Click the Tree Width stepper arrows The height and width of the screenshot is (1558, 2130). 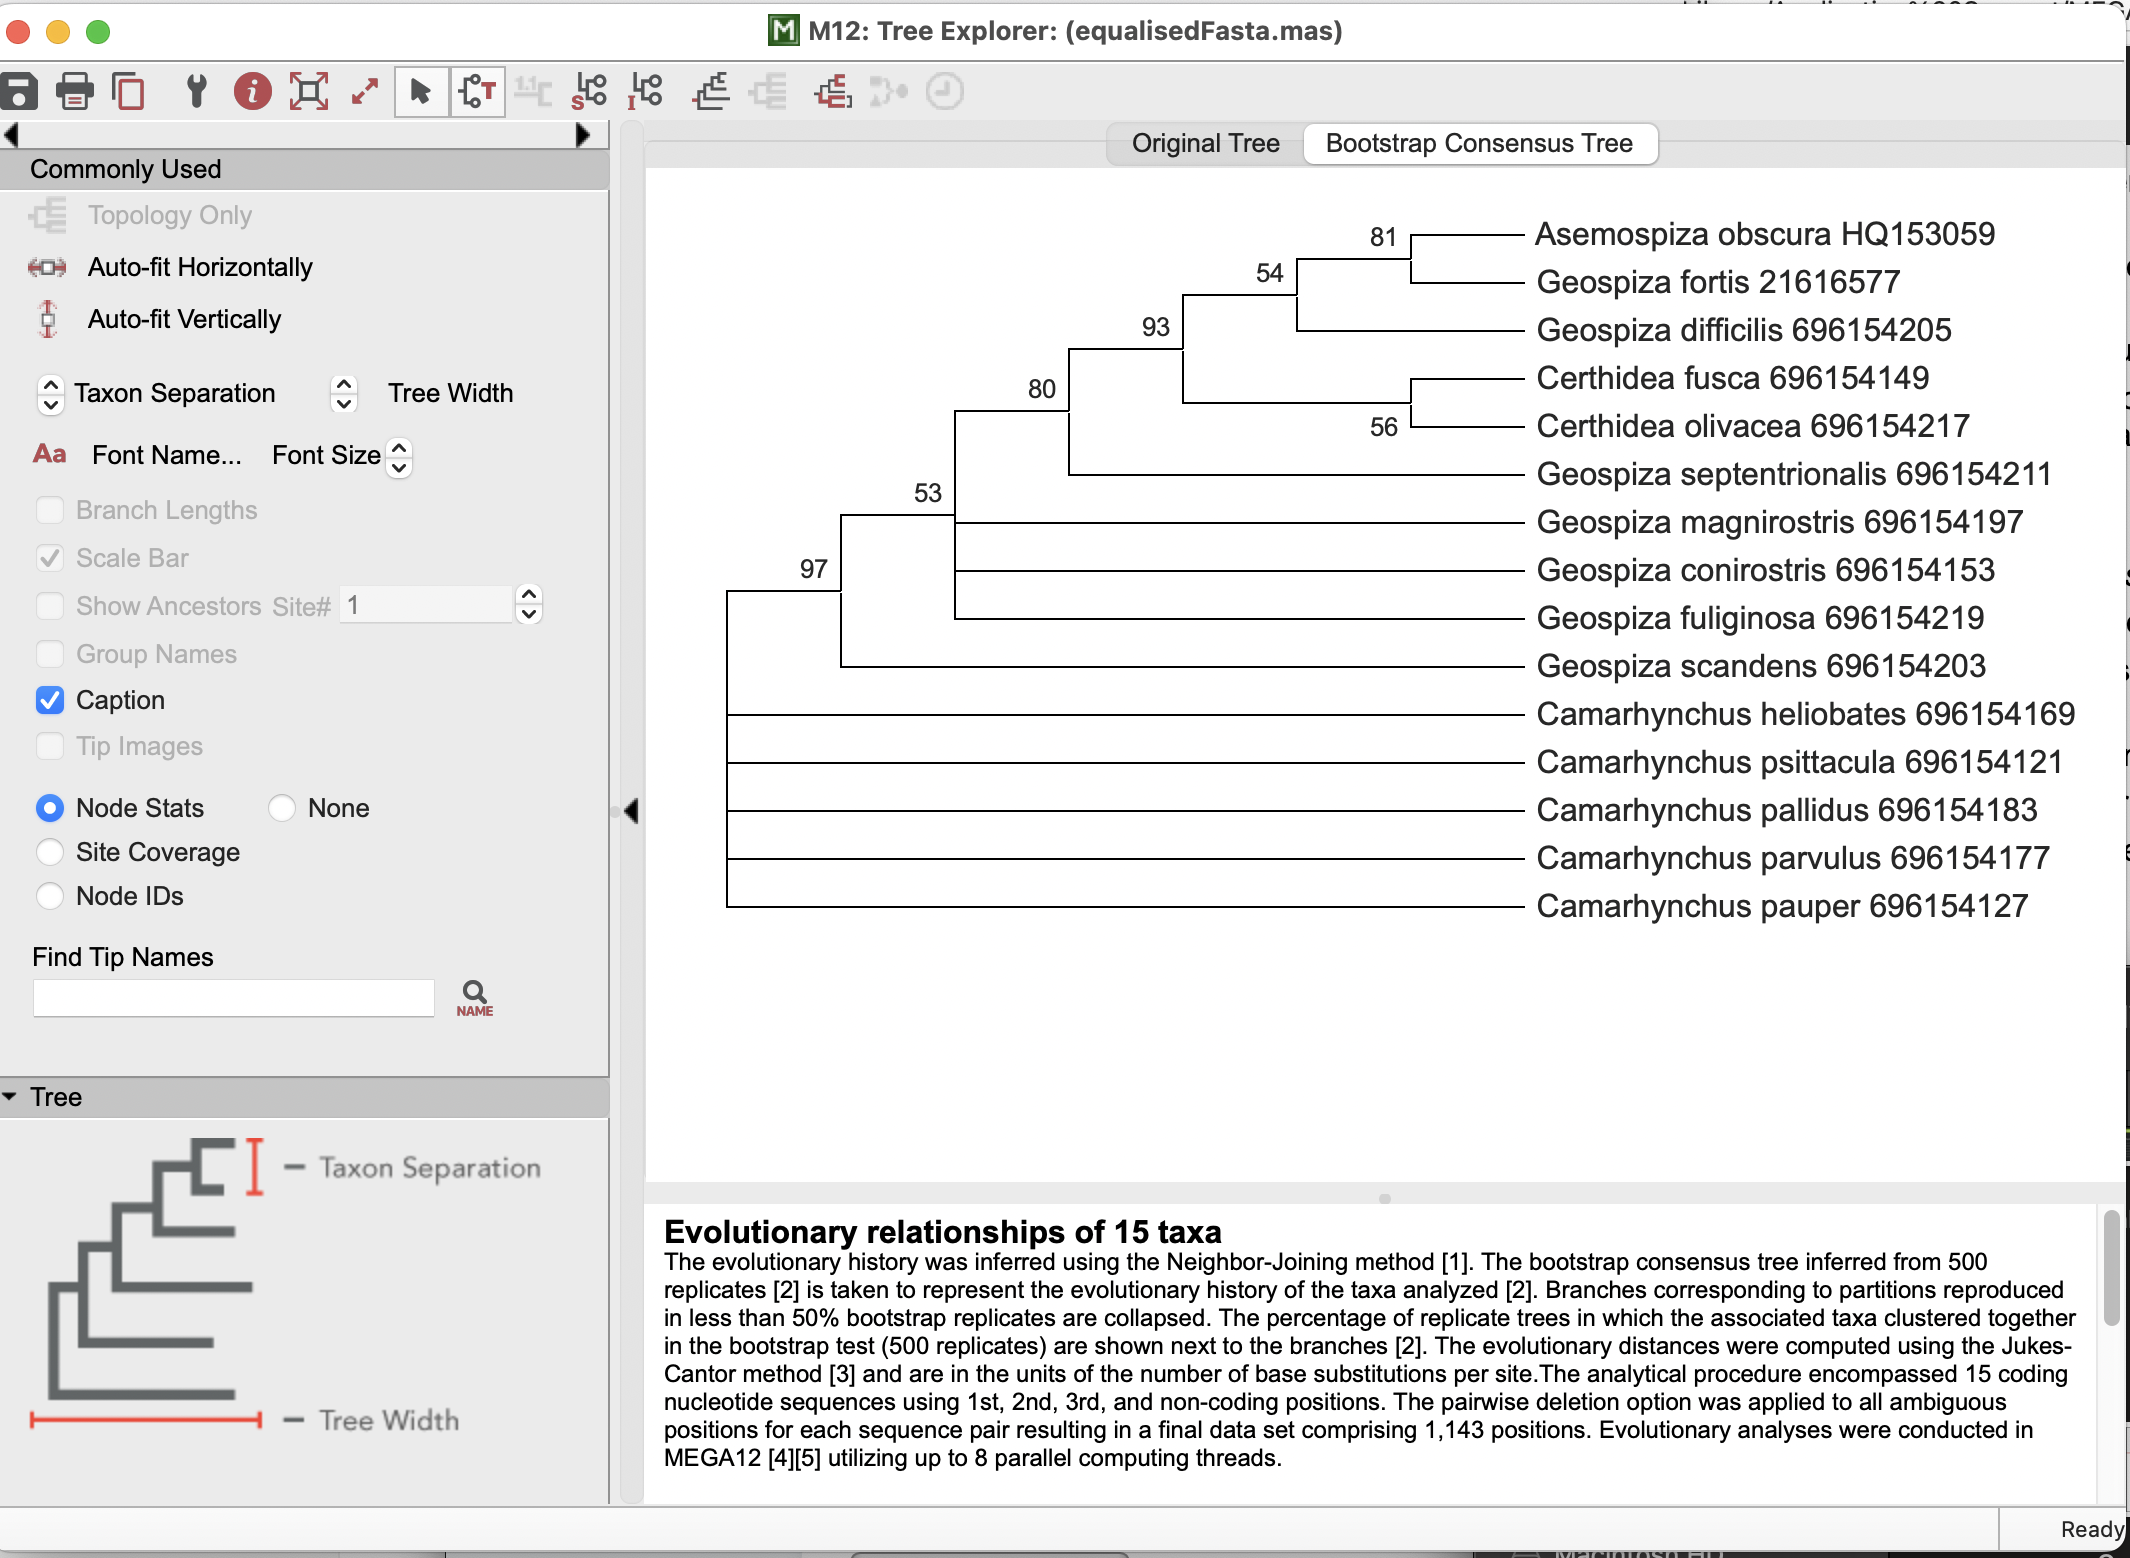tap(343, 394)
